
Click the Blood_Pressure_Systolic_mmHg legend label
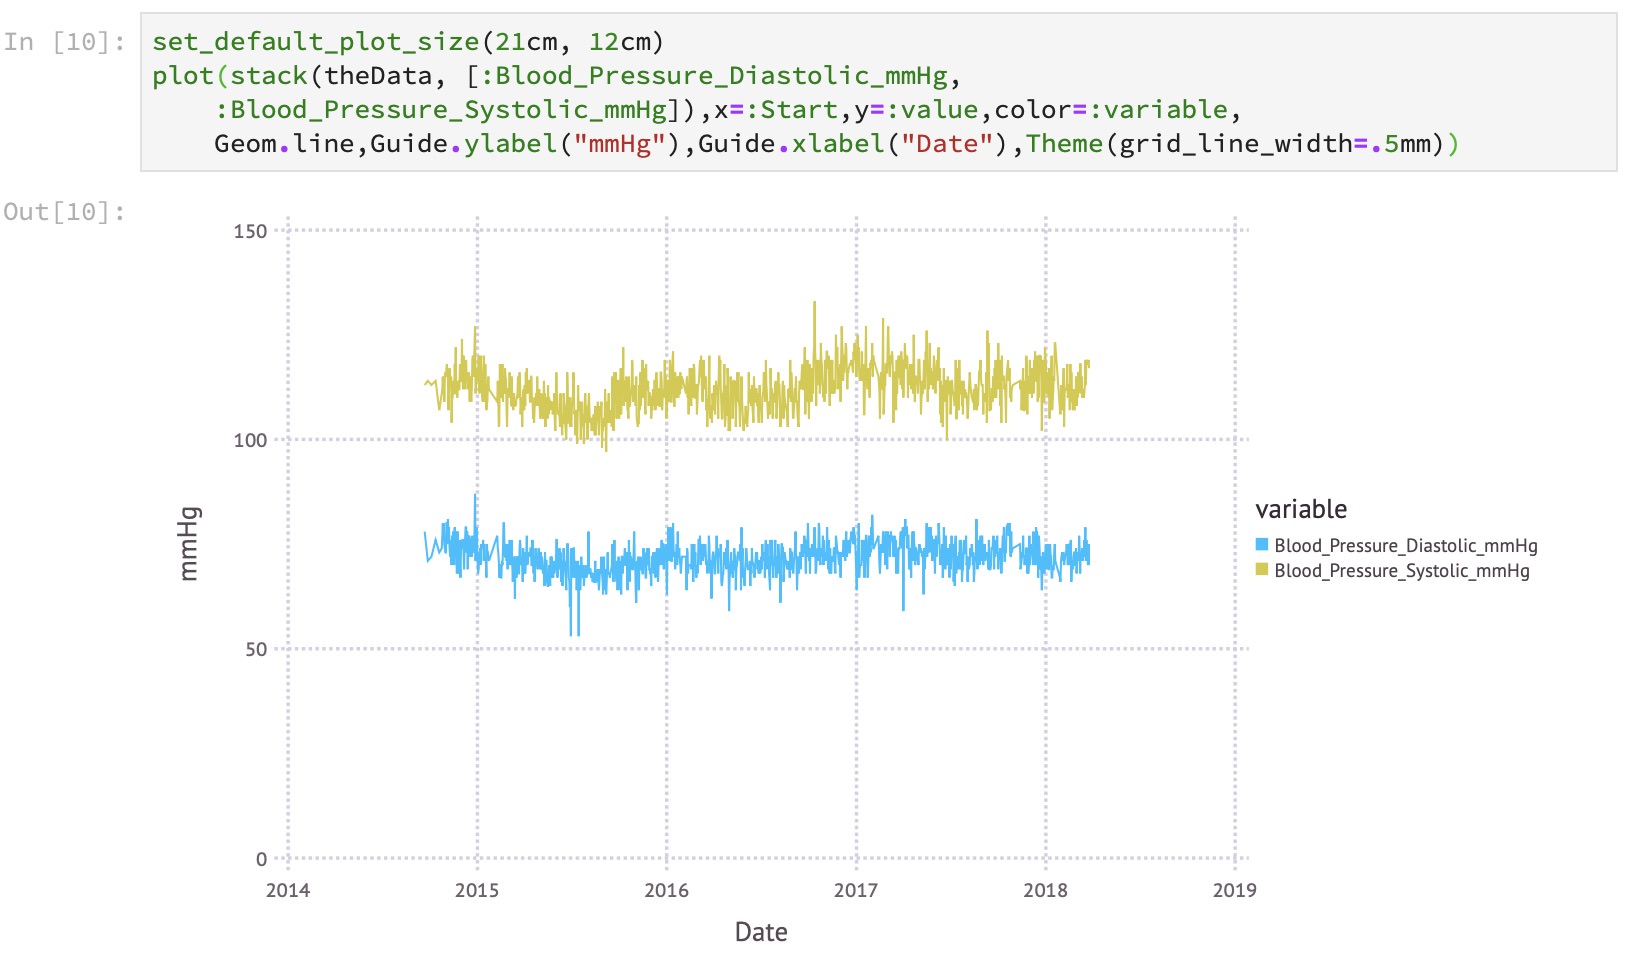coord(1402,570)
